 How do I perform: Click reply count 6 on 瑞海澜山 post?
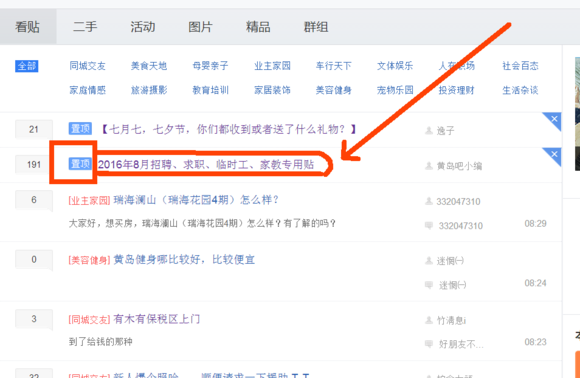click(34, 200)
